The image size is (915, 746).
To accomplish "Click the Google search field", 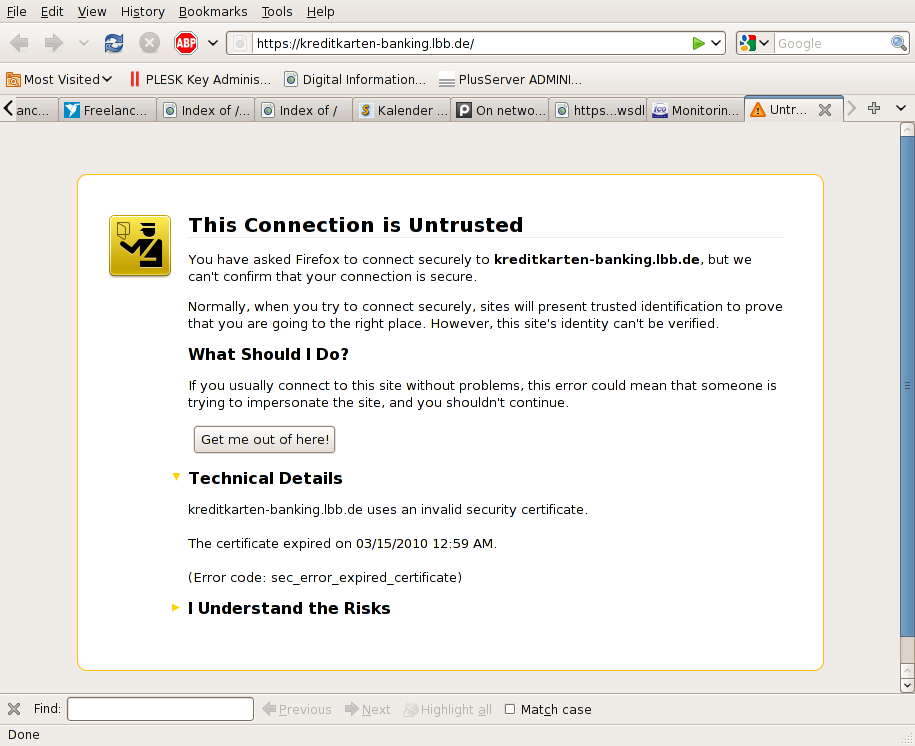I will (x=832, y=43).
